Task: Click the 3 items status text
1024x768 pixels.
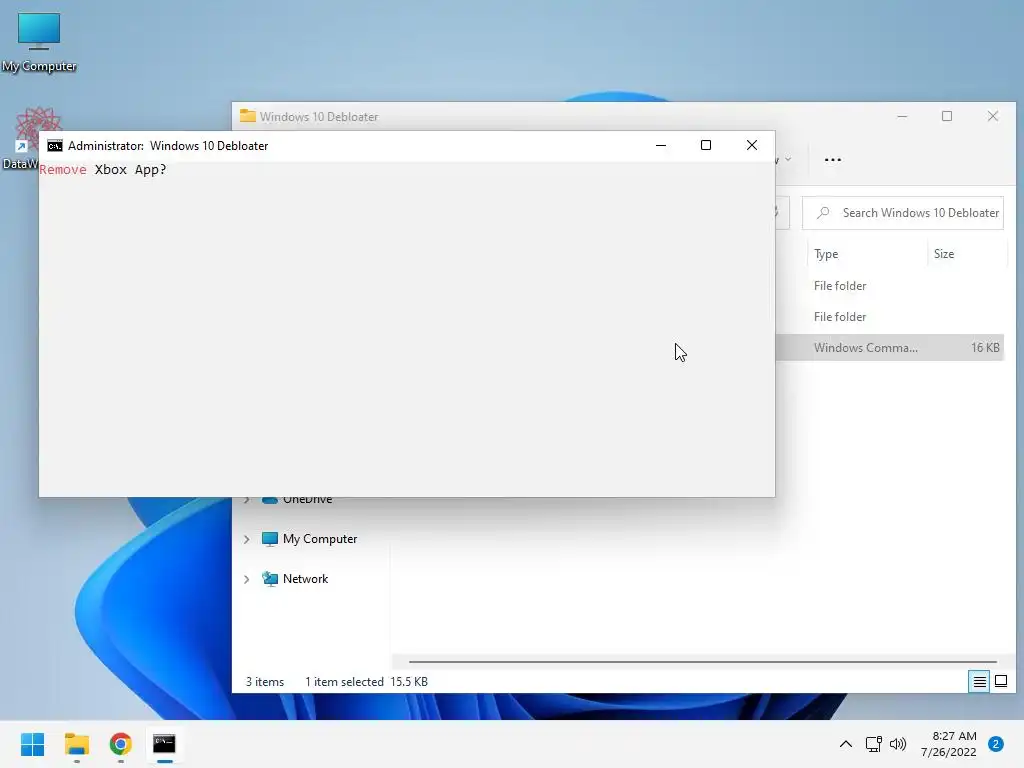Action: point(264,682)
